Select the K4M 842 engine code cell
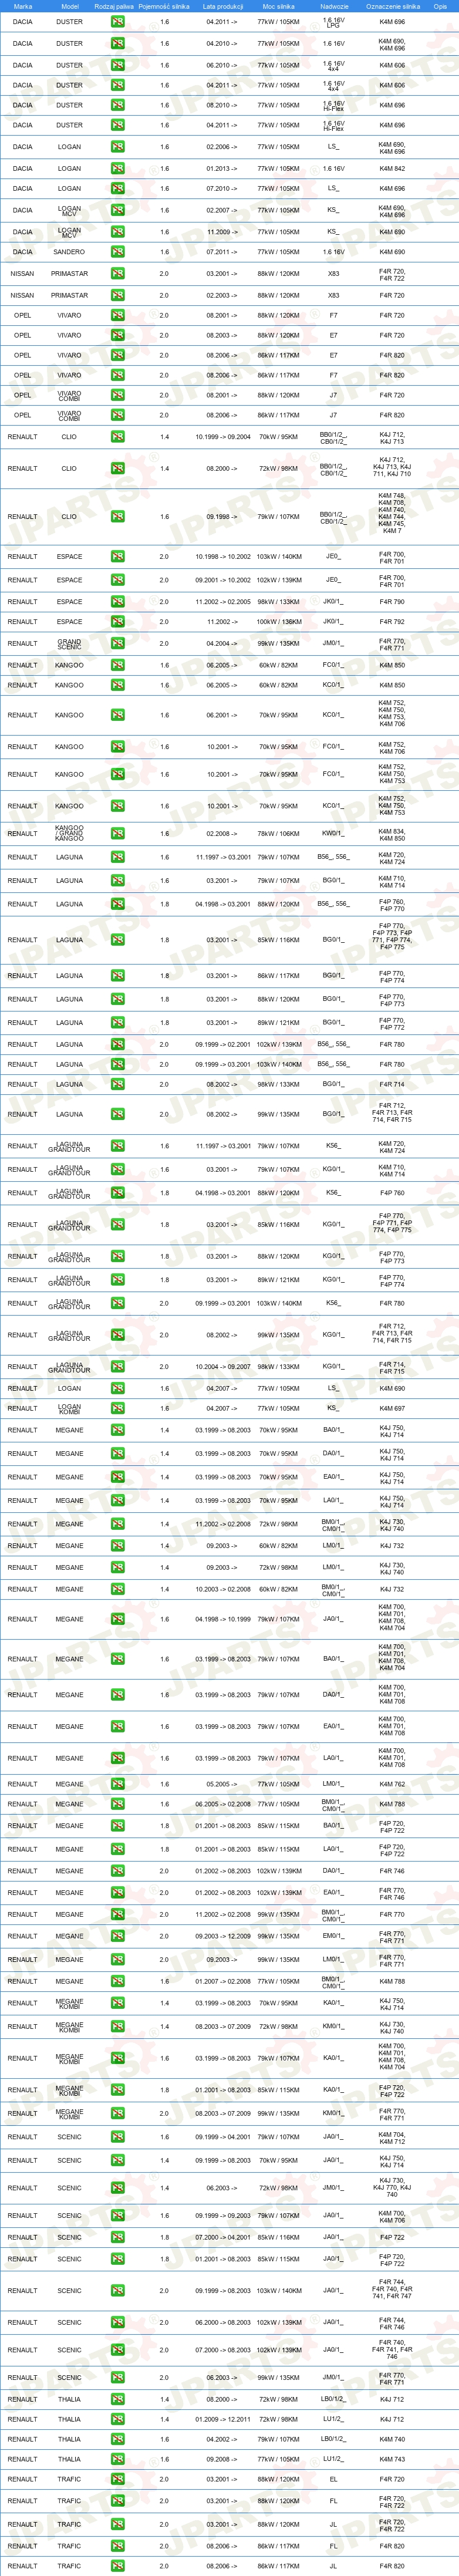Viewport: 459px width, 2576px height. (392, 168)
